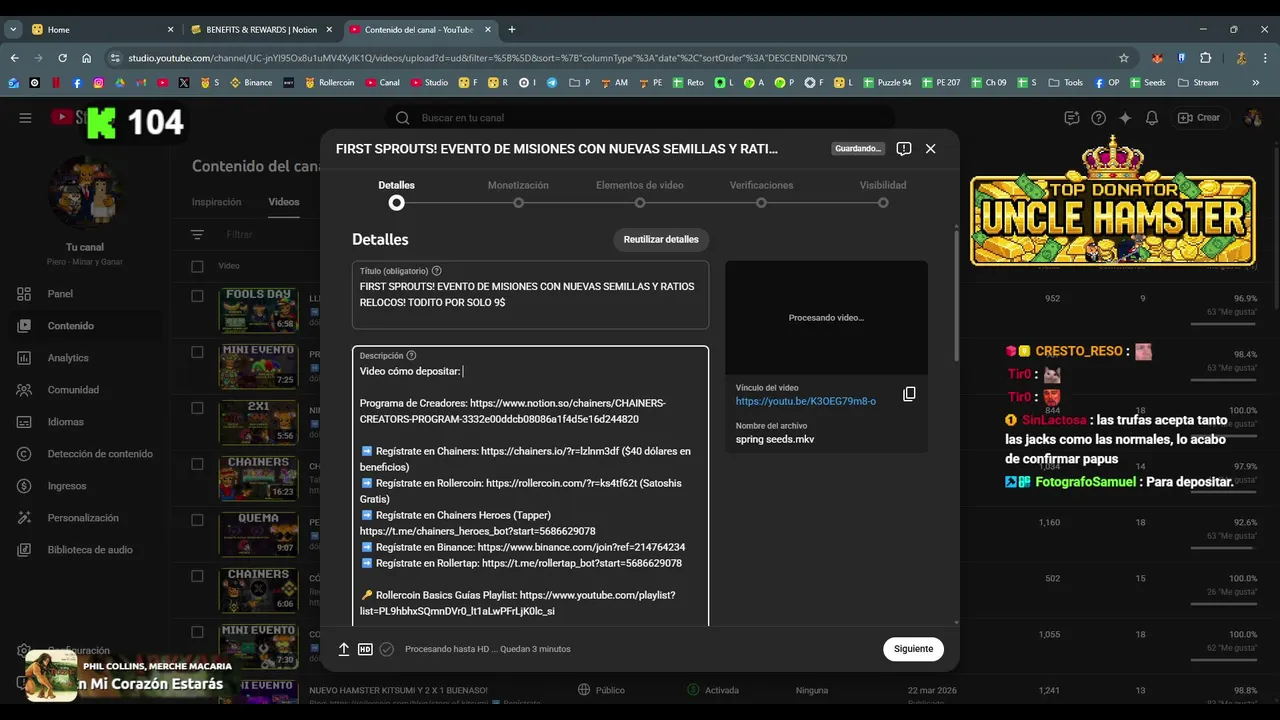1280x720 pixels.
Task: Open notifications bell icon
Action: pos(1152,118)
